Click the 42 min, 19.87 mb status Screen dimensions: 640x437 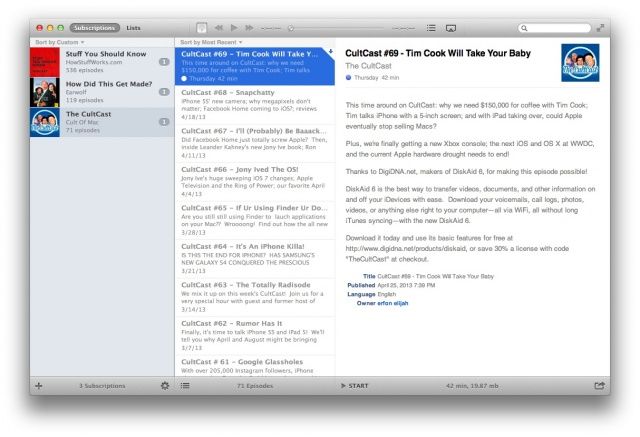tap(472, 386)
